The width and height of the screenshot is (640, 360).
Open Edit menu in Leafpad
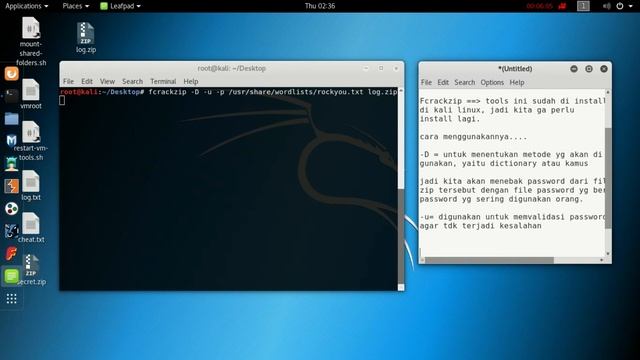tap(443, 82)
